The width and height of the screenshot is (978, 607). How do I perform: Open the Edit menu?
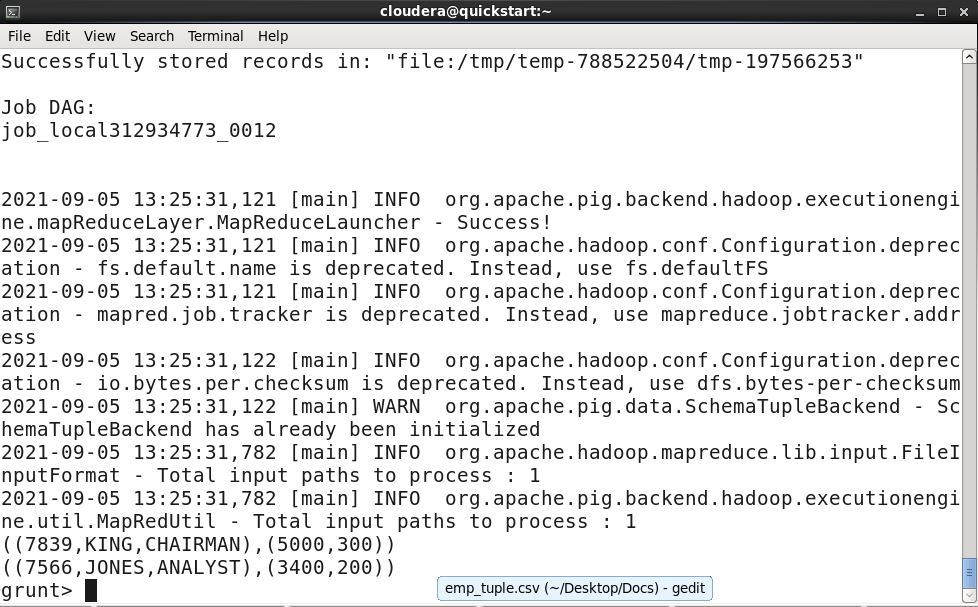(x=56, y=36)
